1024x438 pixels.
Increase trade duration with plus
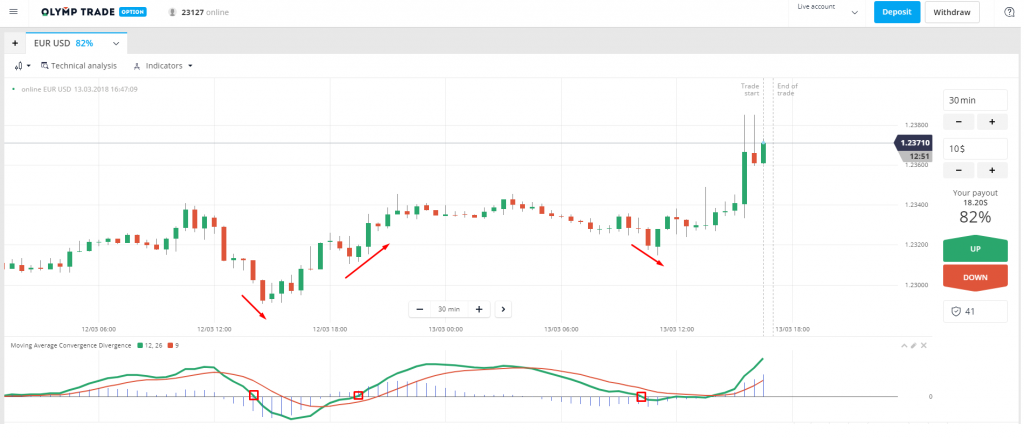991,121
